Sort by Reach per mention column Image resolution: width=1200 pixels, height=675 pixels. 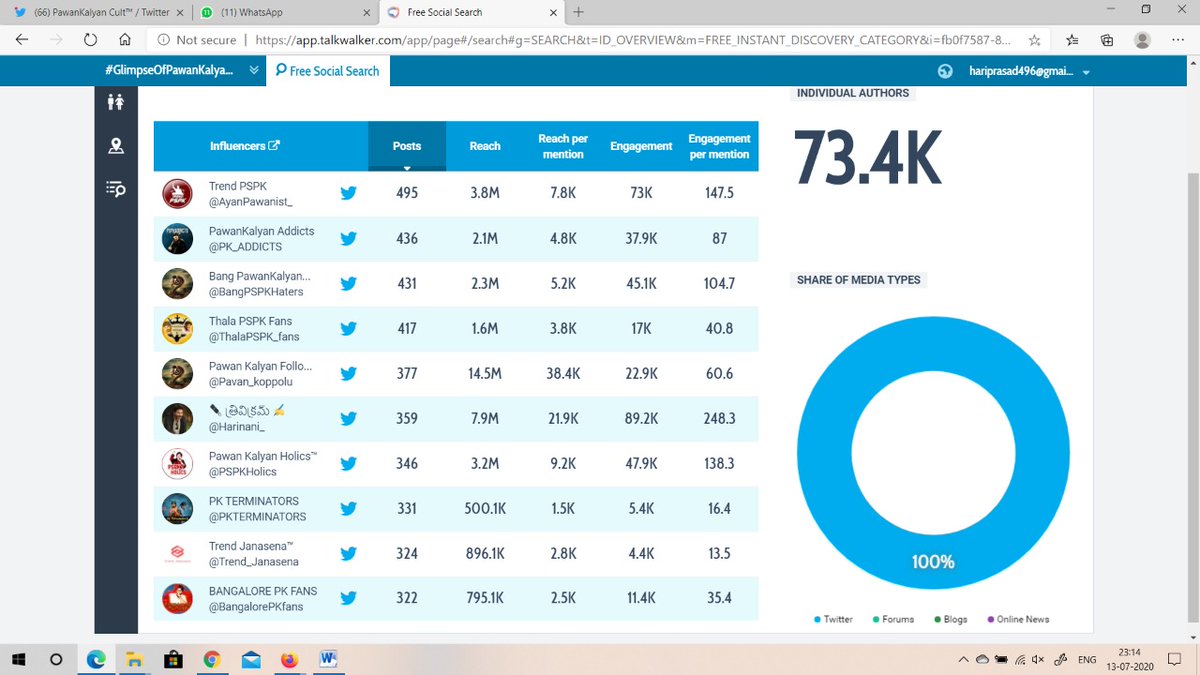click(x=562, y=146)
